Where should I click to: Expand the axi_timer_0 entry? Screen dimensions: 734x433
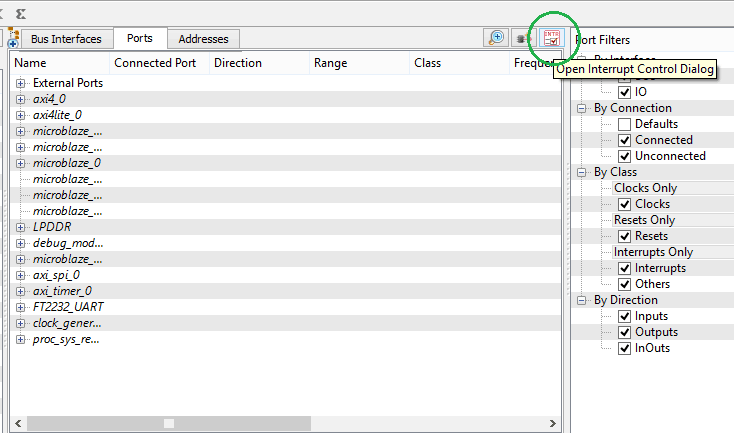click(x=20, y=291)
